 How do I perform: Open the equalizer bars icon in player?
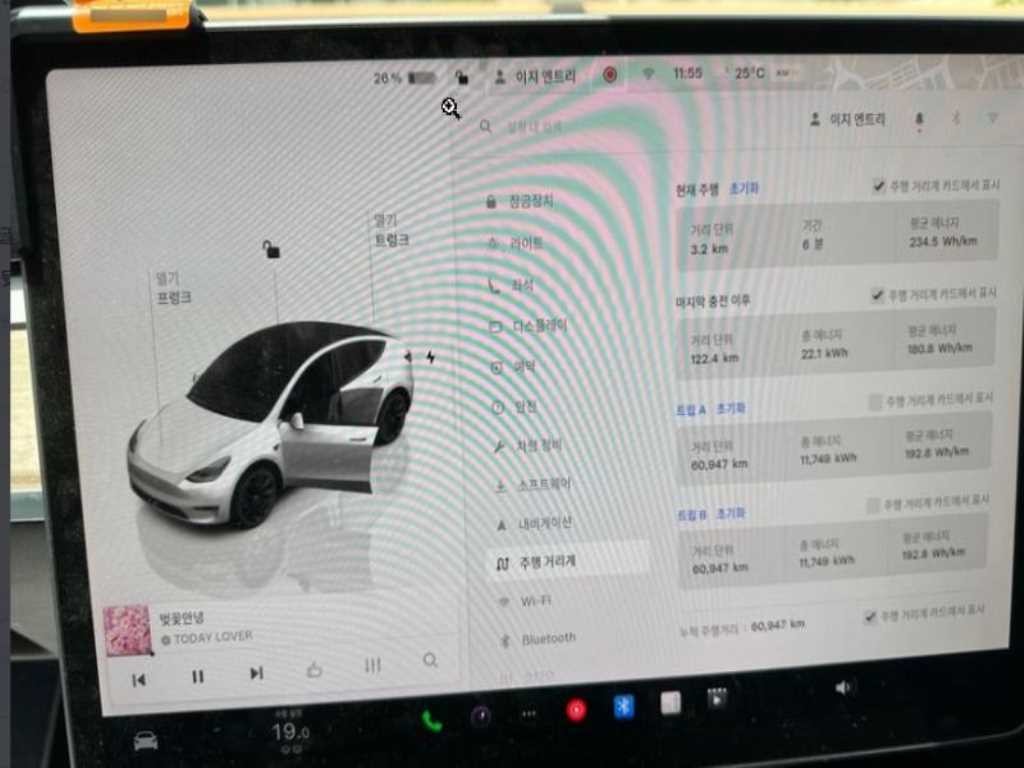(372, 665)
